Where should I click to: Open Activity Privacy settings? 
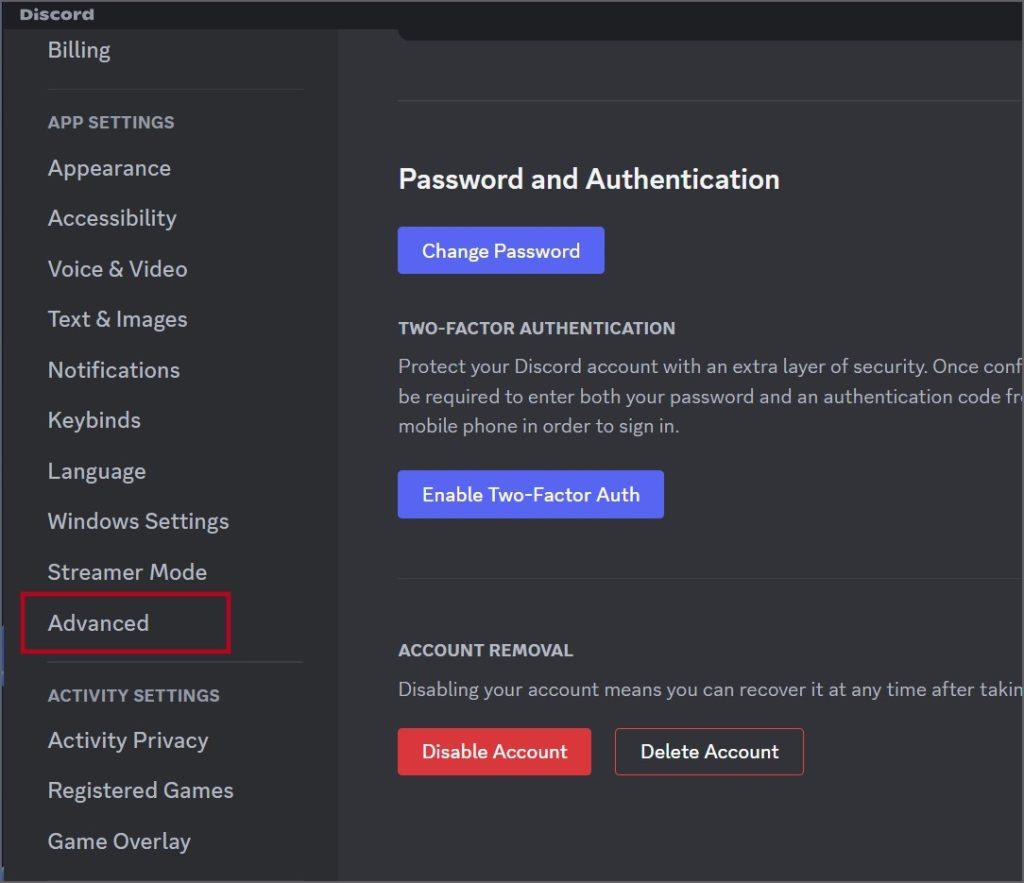point(128,741)
